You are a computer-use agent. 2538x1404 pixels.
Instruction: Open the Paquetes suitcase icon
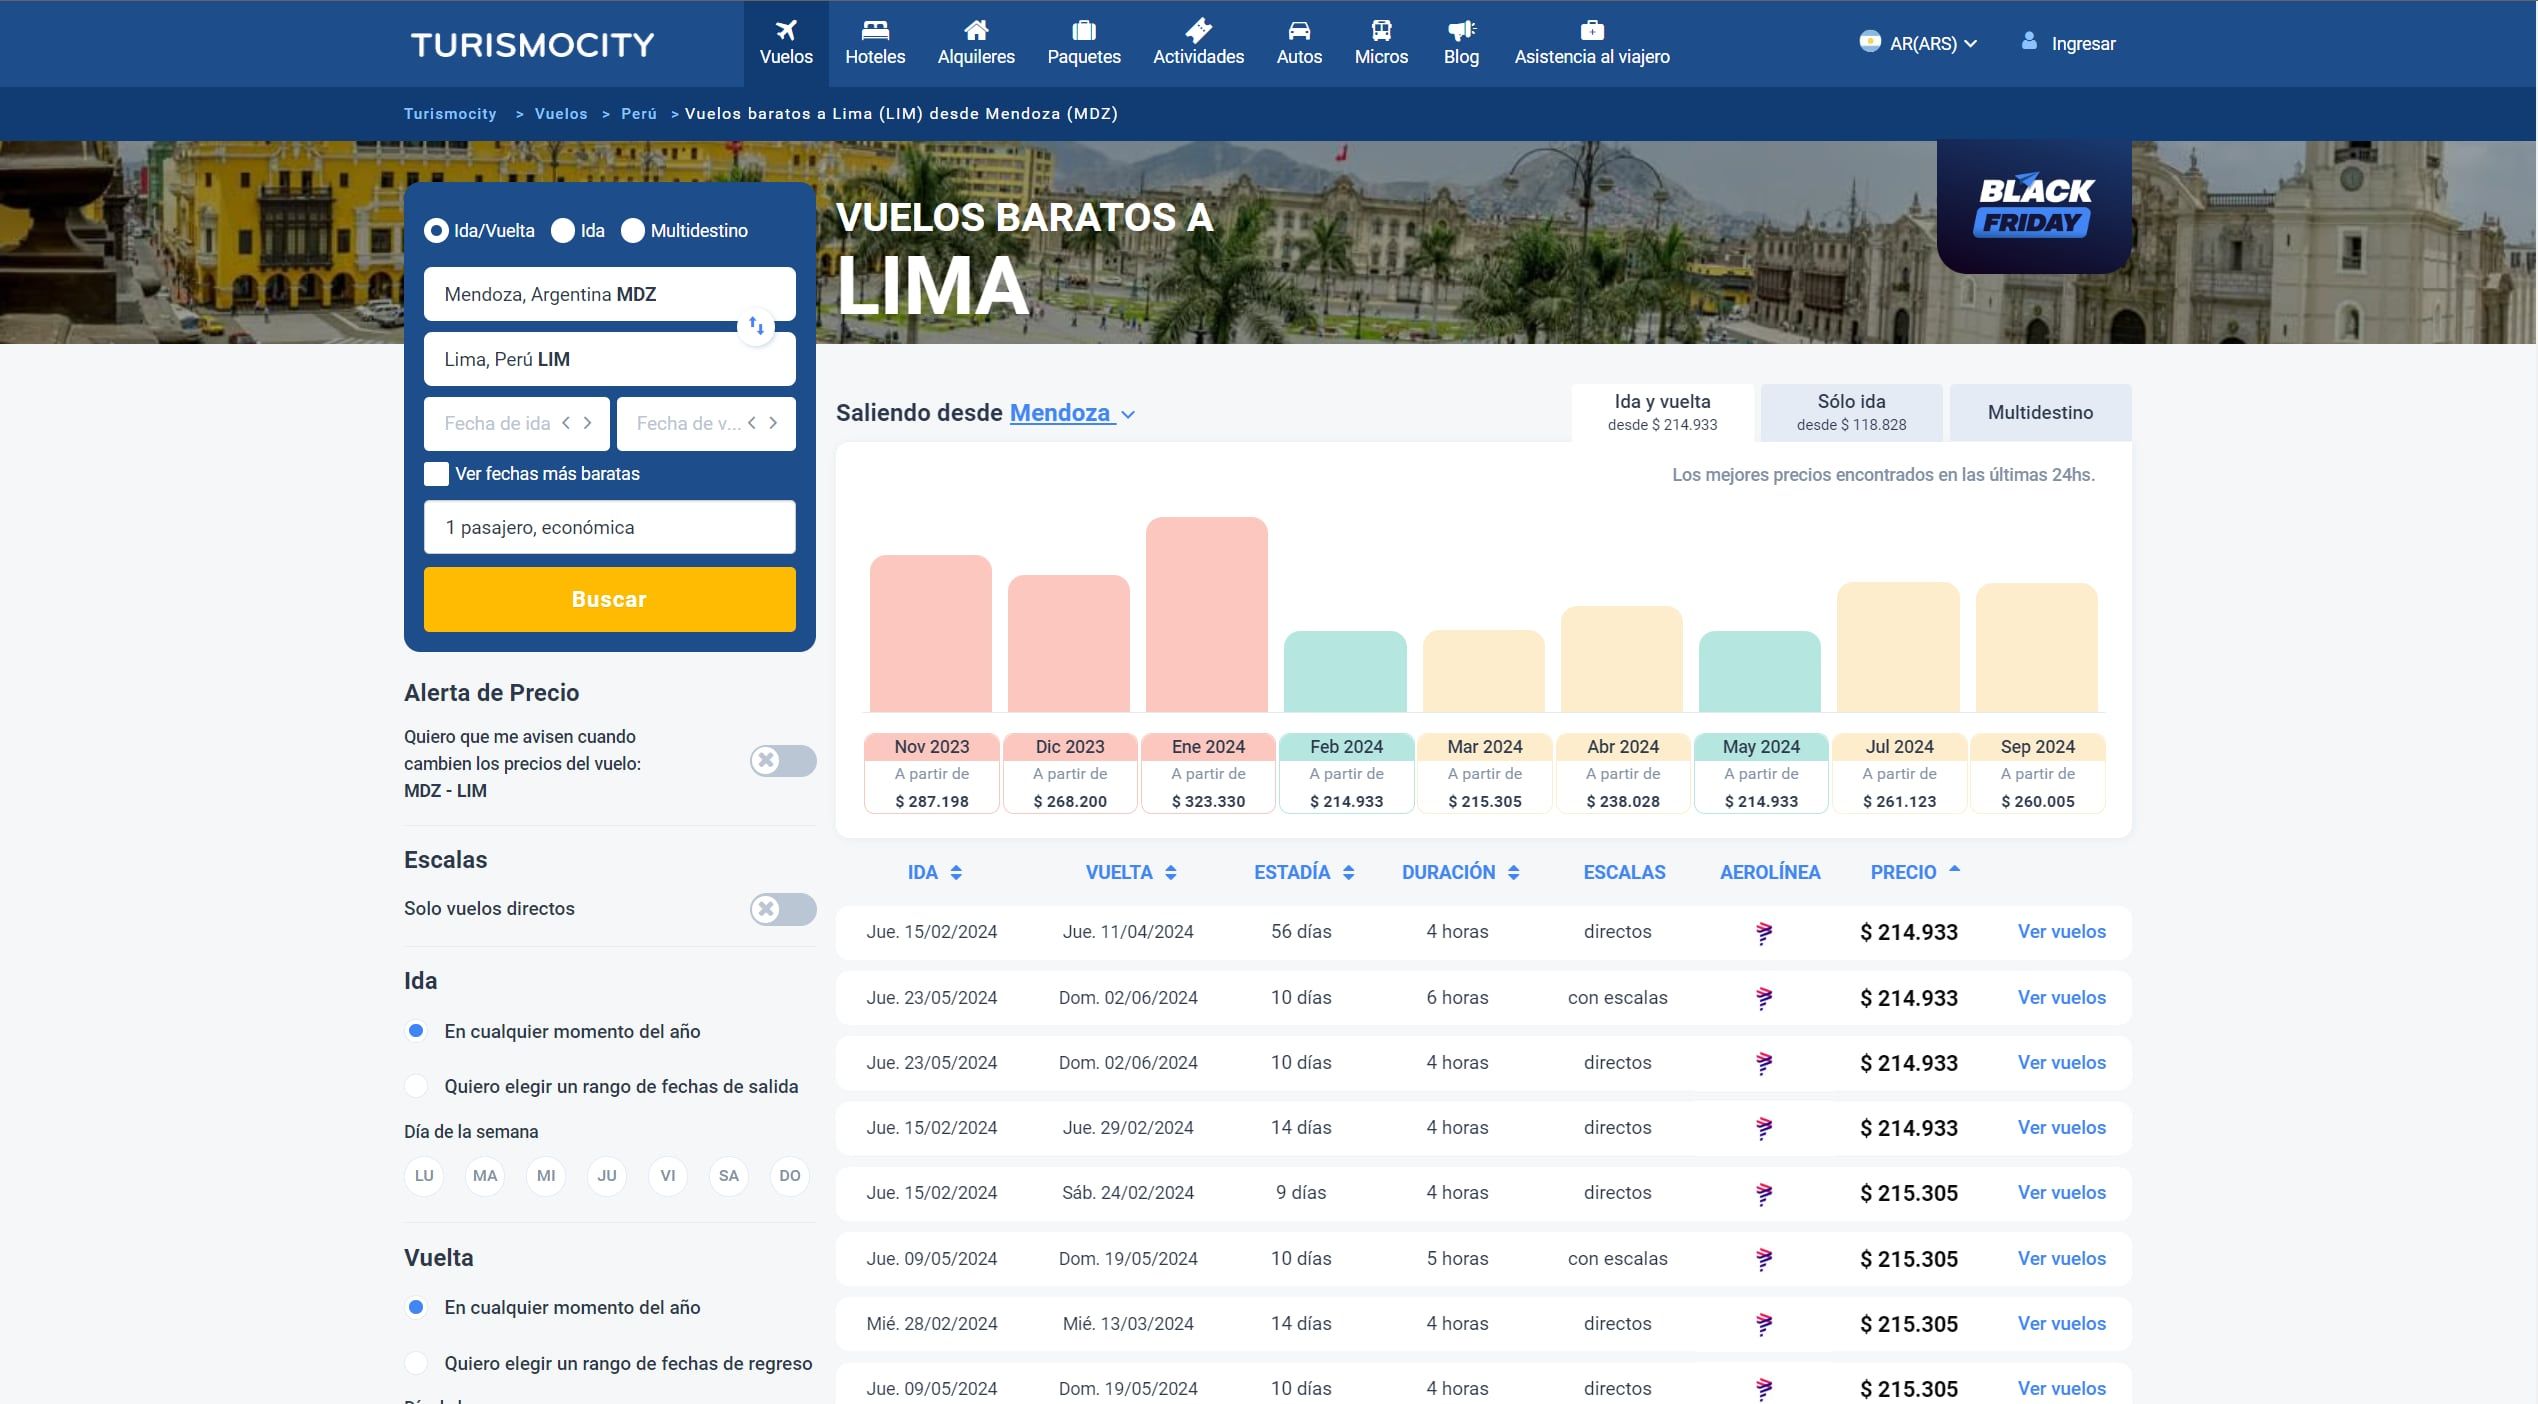point(1083,30)
